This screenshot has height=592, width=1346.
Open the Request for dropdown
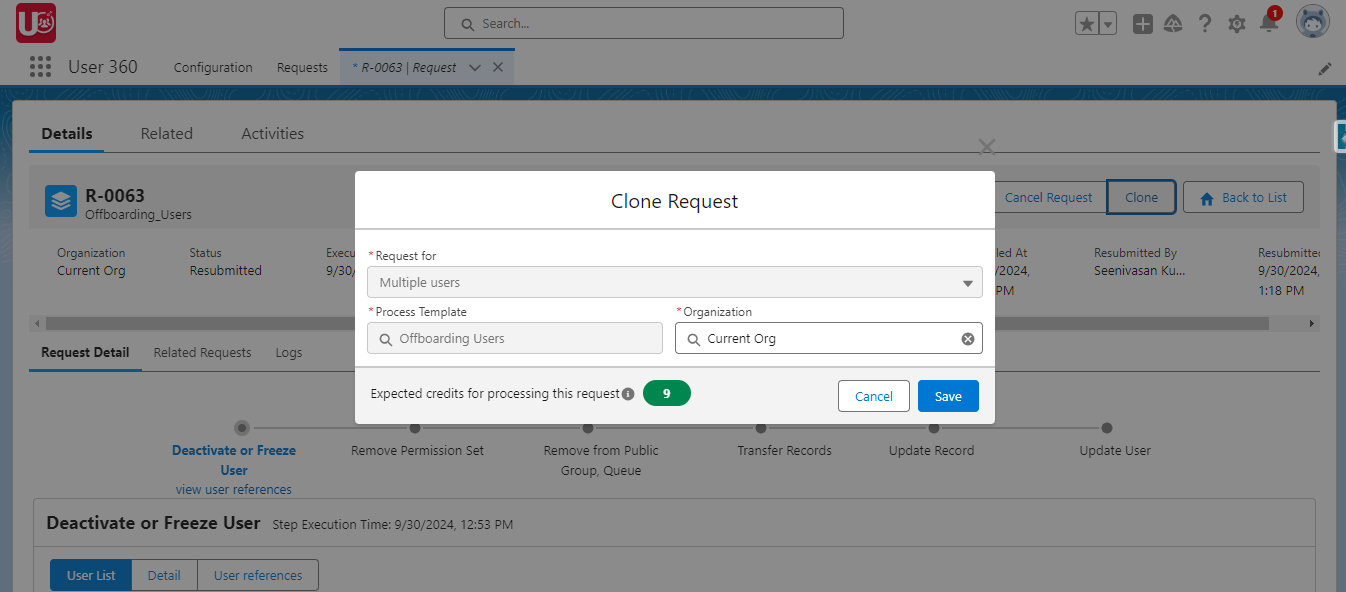pyautogui.click(x=675, y=282)
